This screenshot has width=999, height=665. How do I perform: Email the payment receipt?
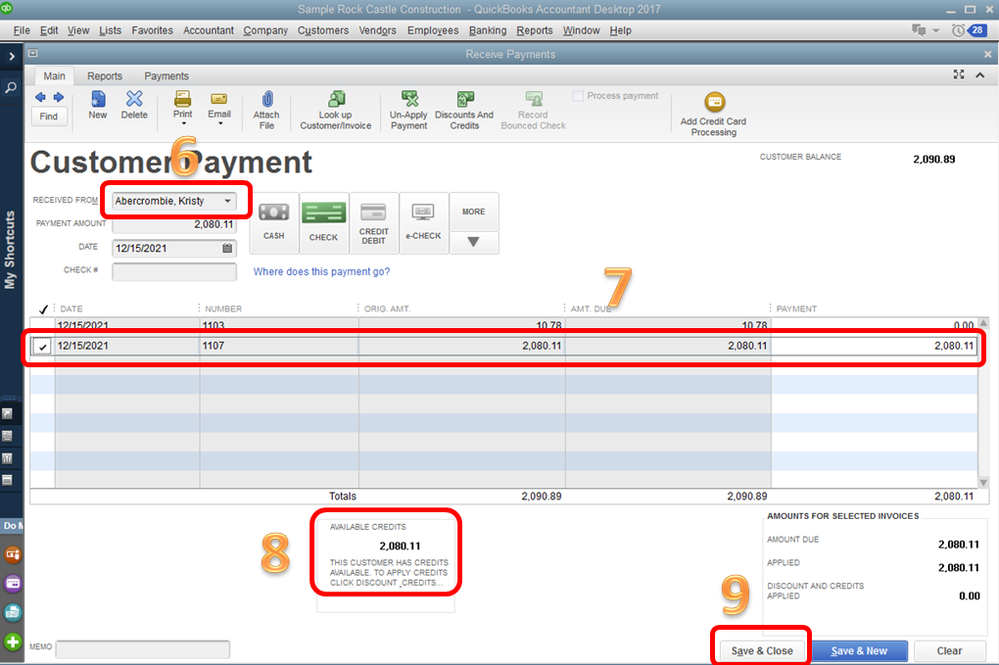(219, 104)
